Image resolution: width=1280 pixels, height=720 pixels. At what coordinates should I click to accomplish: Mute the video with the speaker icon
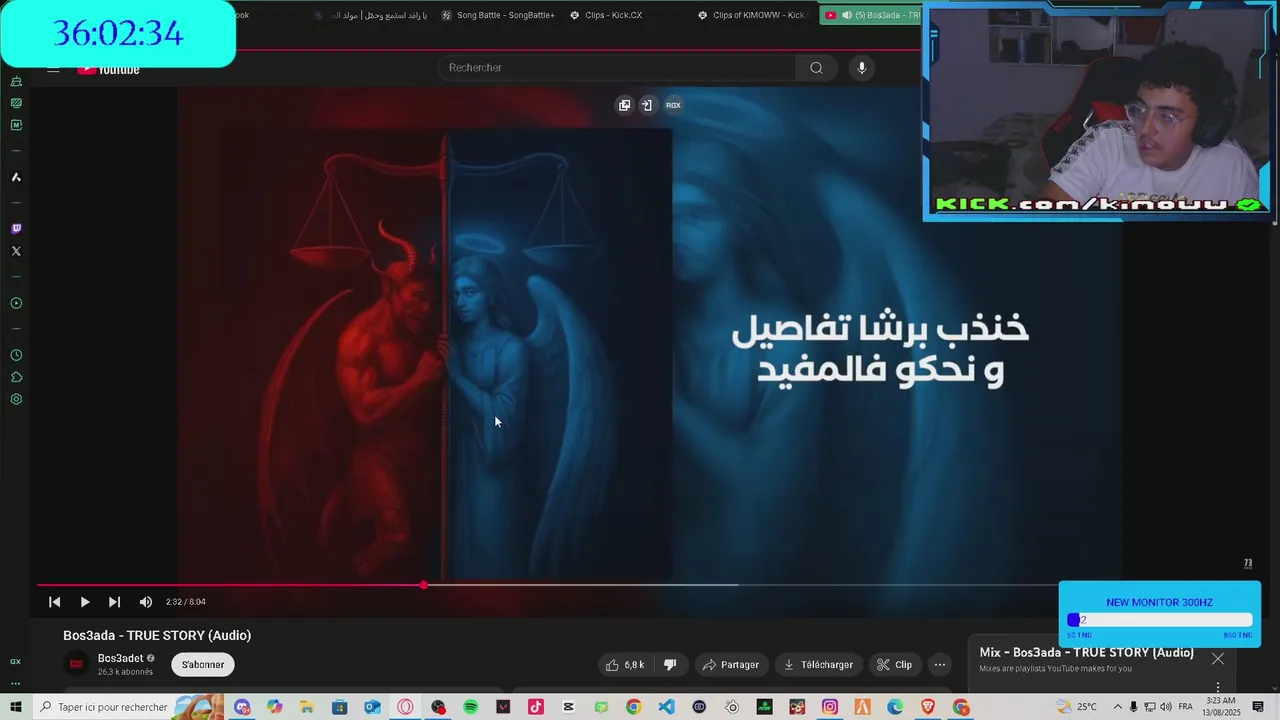click(x=146, y=602)
